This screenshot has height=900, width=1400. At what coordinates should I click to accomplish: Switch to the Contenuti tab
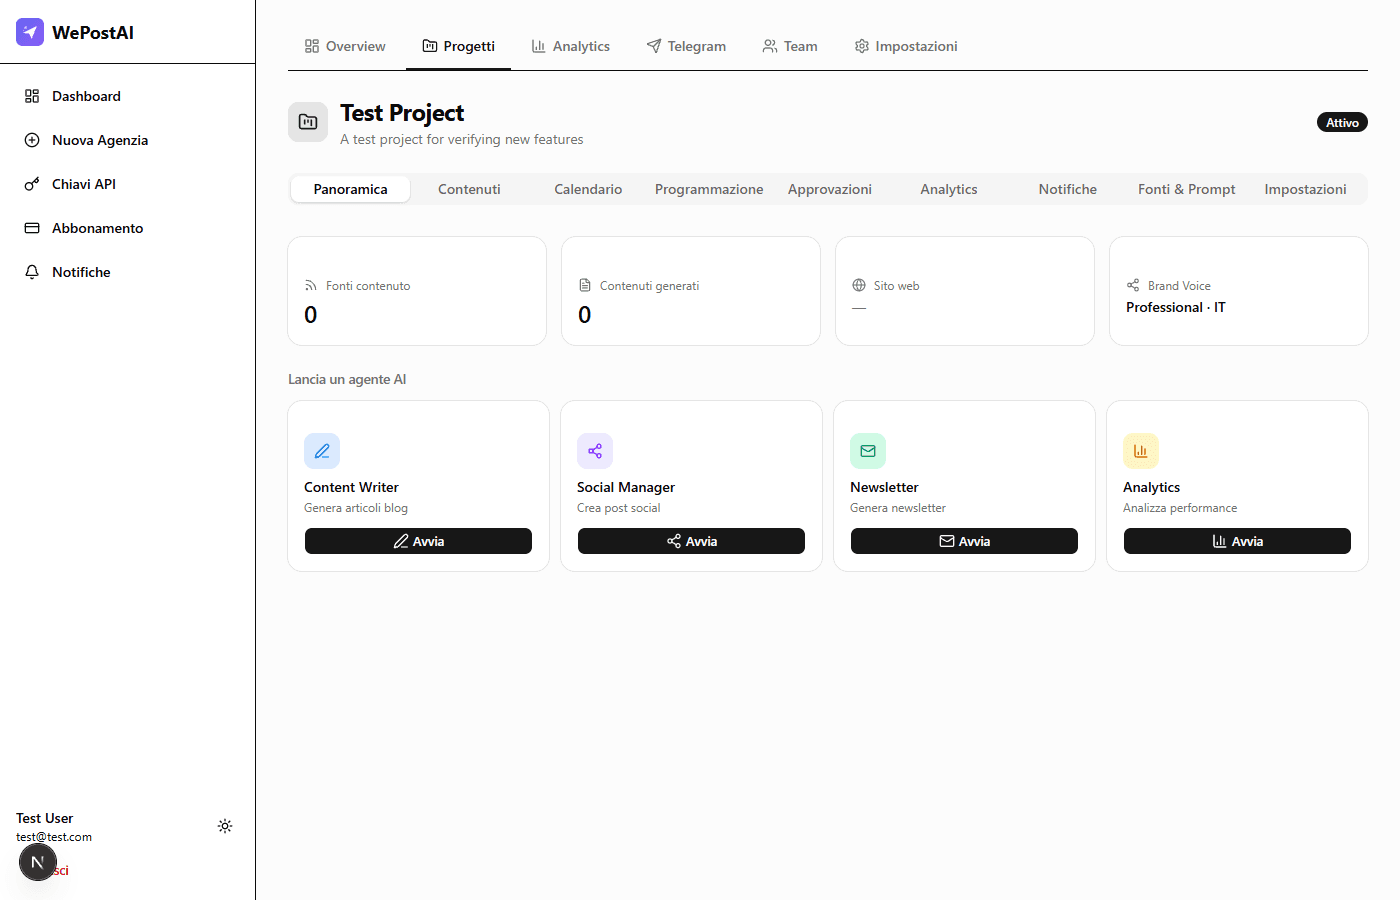pos(469,189)
